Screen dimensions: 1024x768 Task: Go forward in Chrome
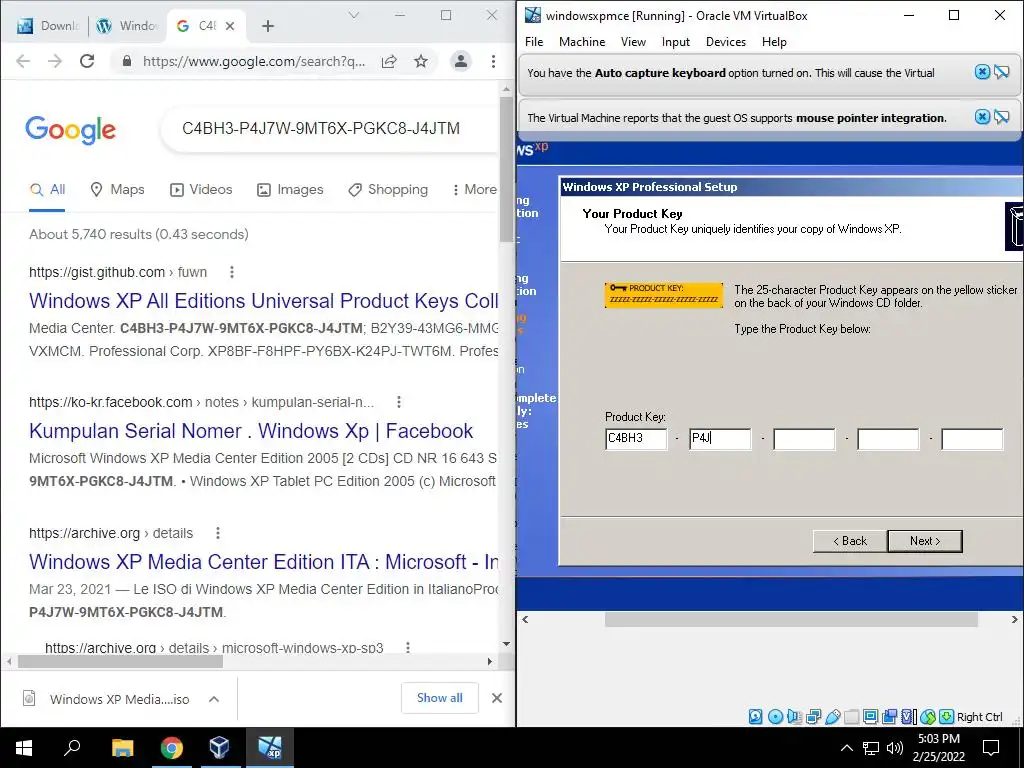(x=55, y=61)
